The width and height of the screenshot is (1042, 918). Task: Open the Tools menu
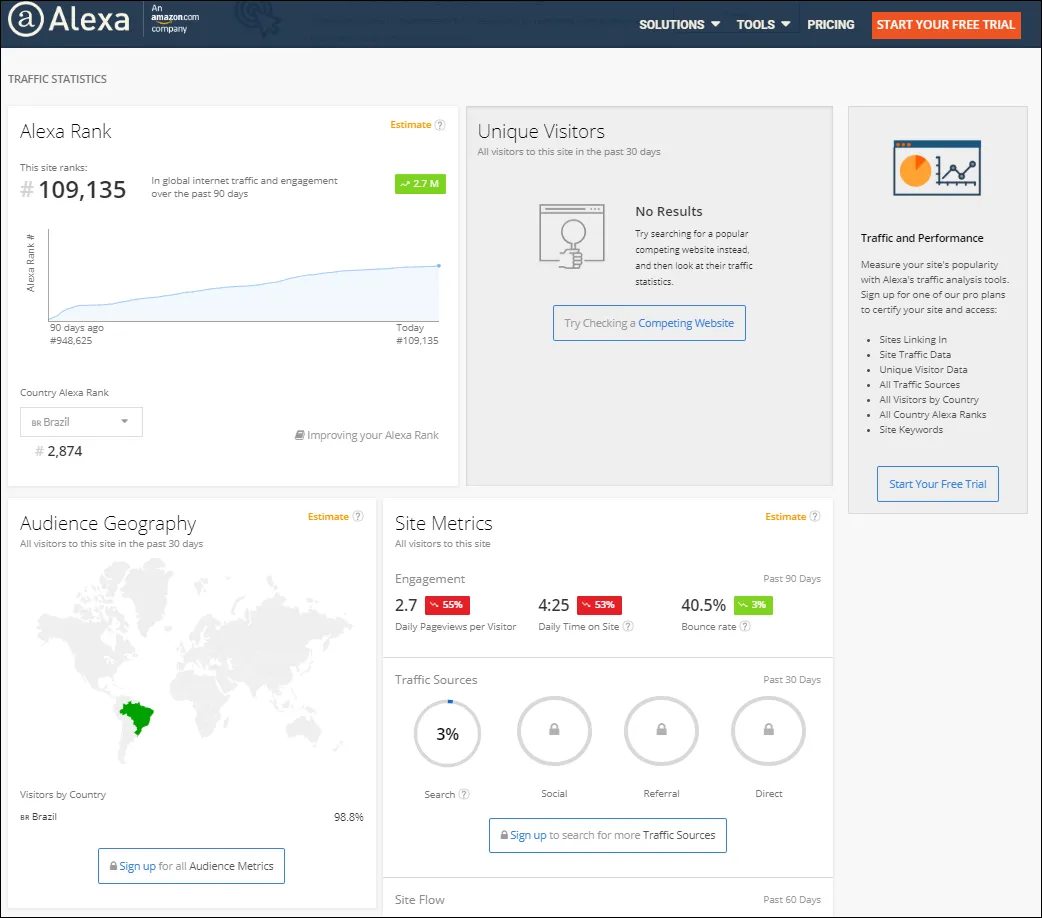[x=763, y=25]
